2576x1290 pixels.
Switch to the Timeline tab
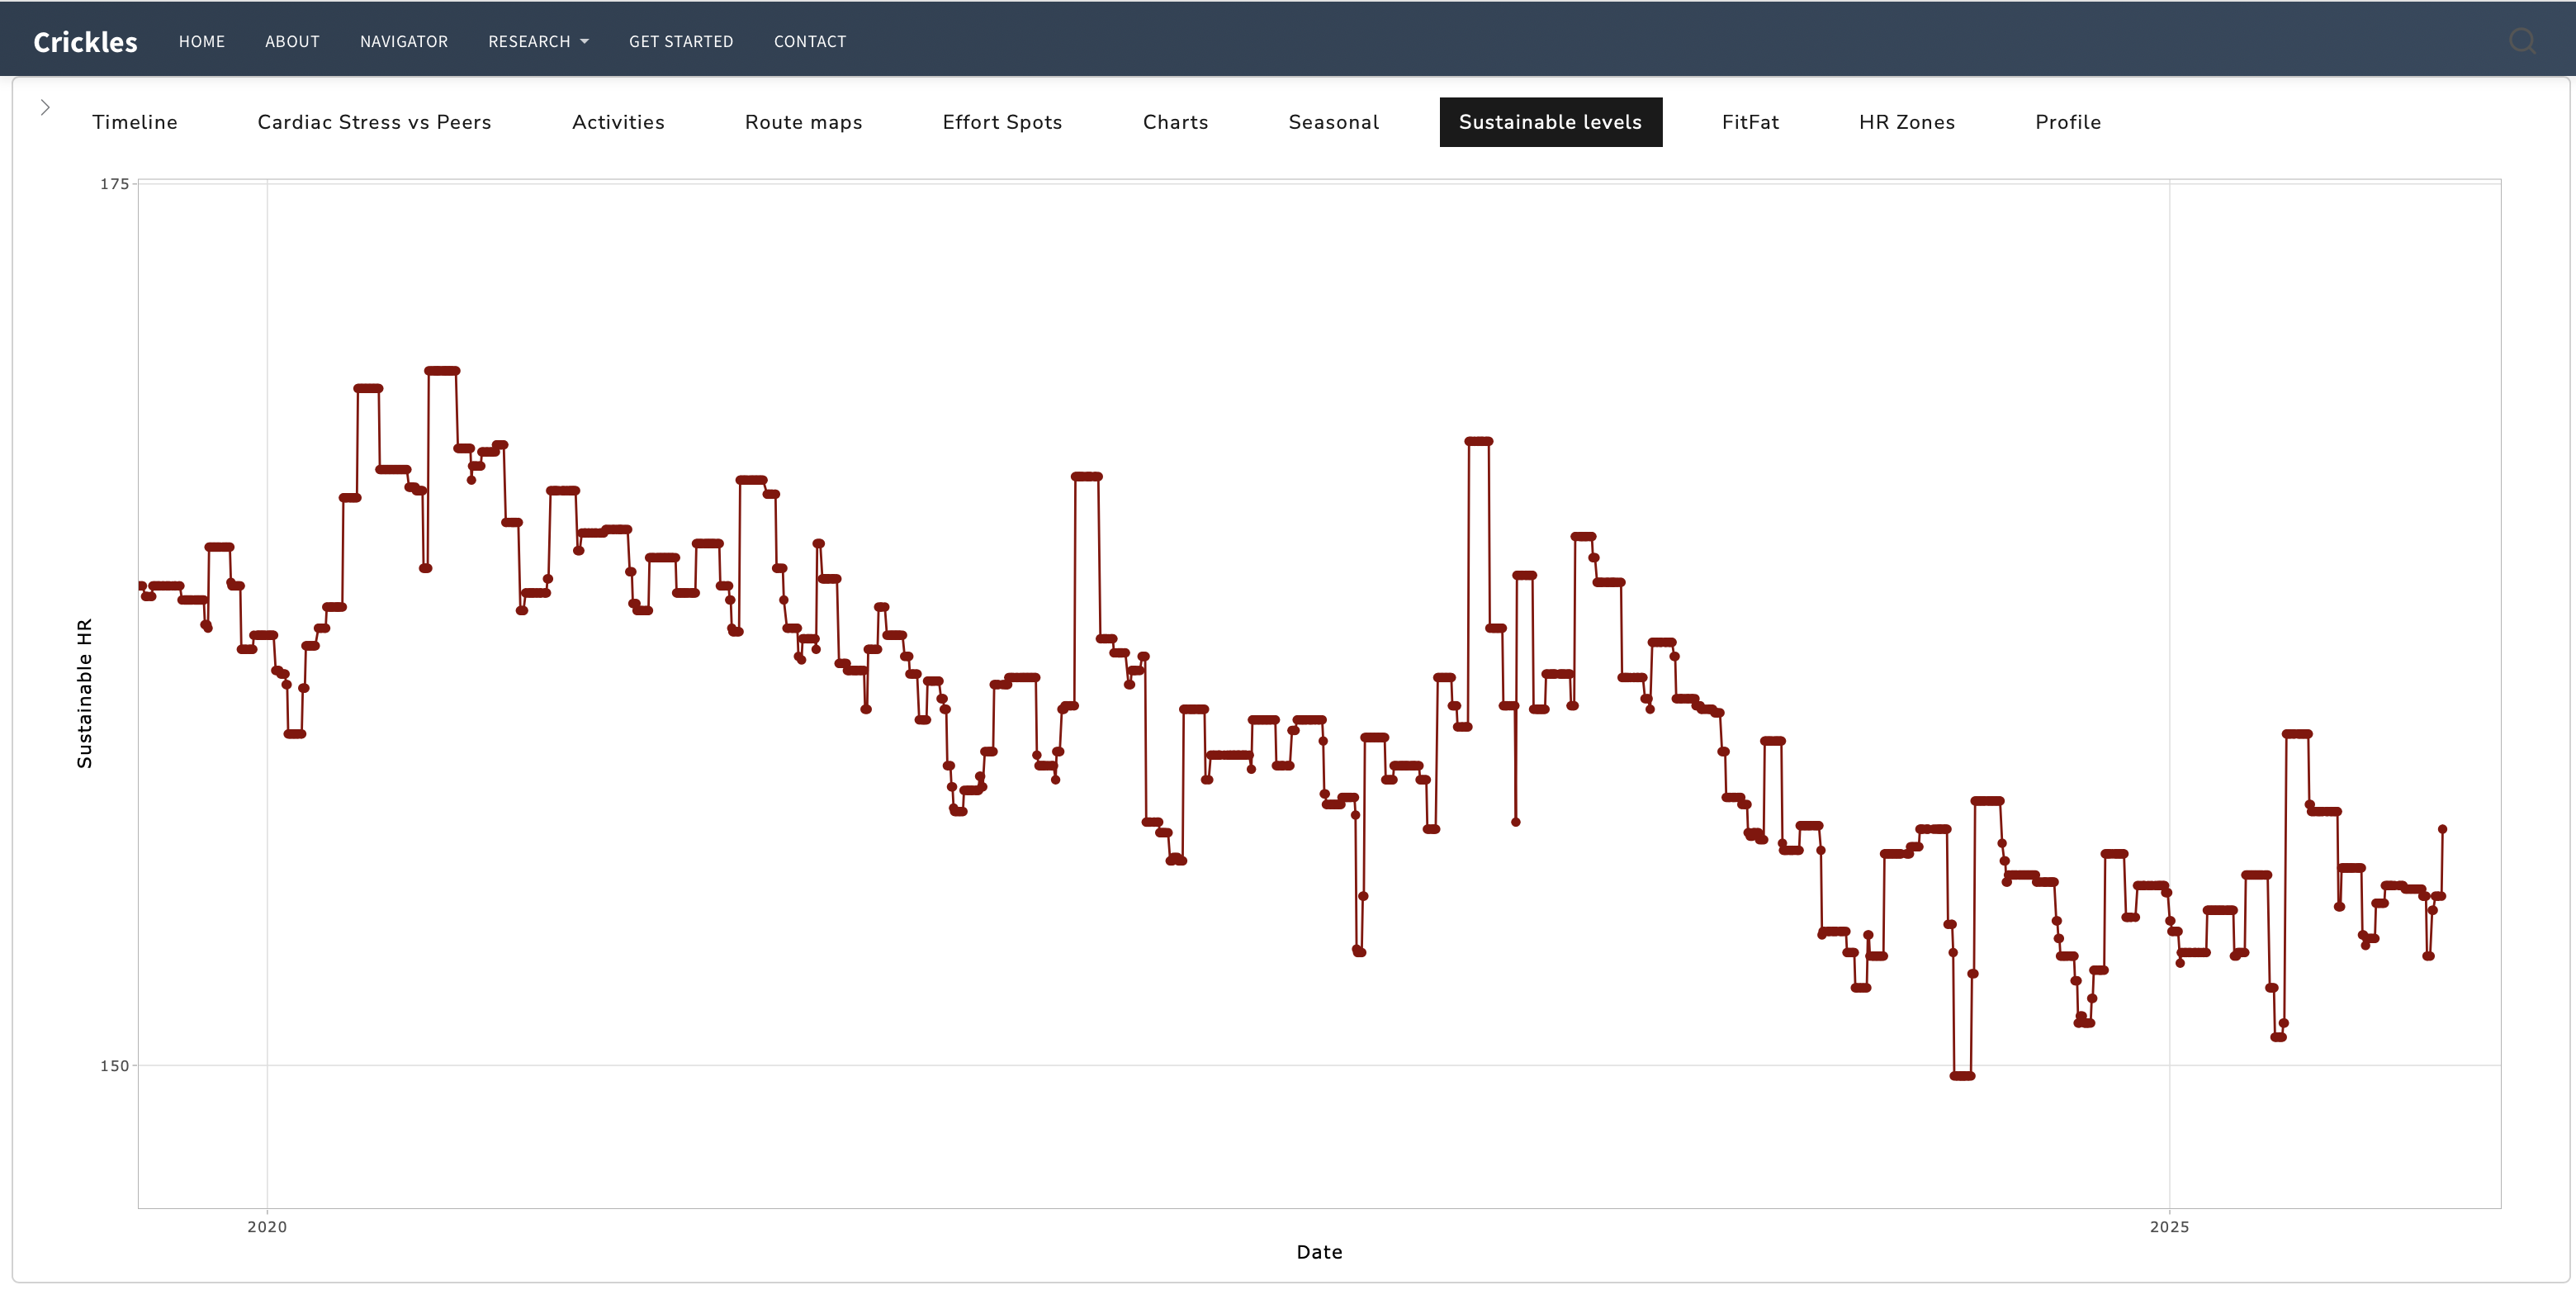[x=135, y=122]
